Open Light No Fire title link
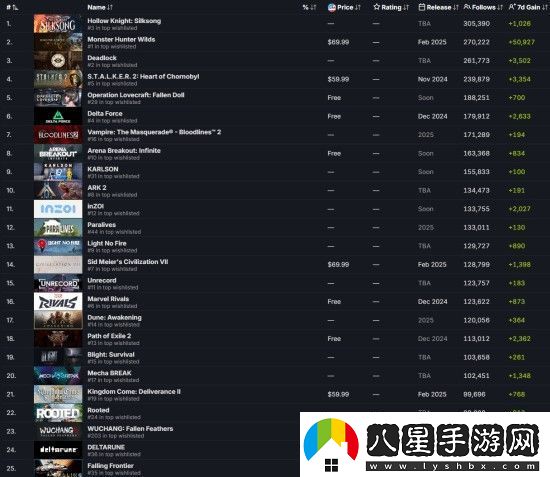550x477 pixels. coord(107,243)
